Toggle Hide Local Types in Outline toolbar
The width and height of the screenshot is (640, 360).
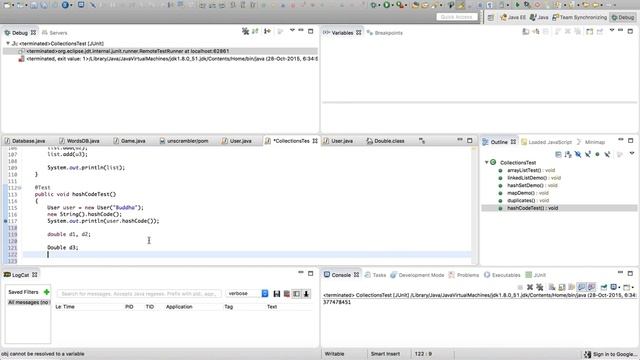point(607,154)
